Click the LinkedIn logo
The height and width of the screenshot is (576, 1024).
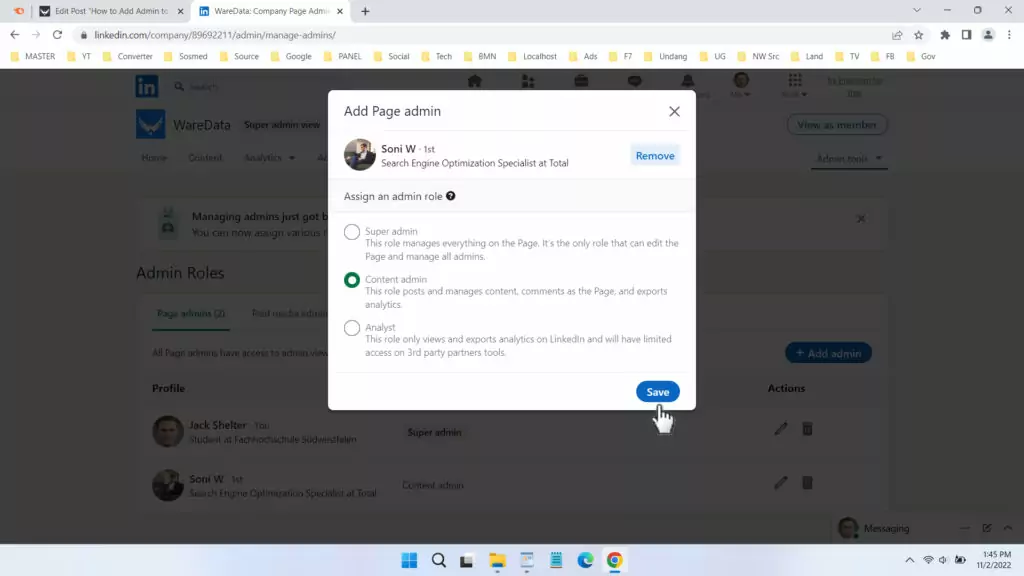[x=147, y=86]
